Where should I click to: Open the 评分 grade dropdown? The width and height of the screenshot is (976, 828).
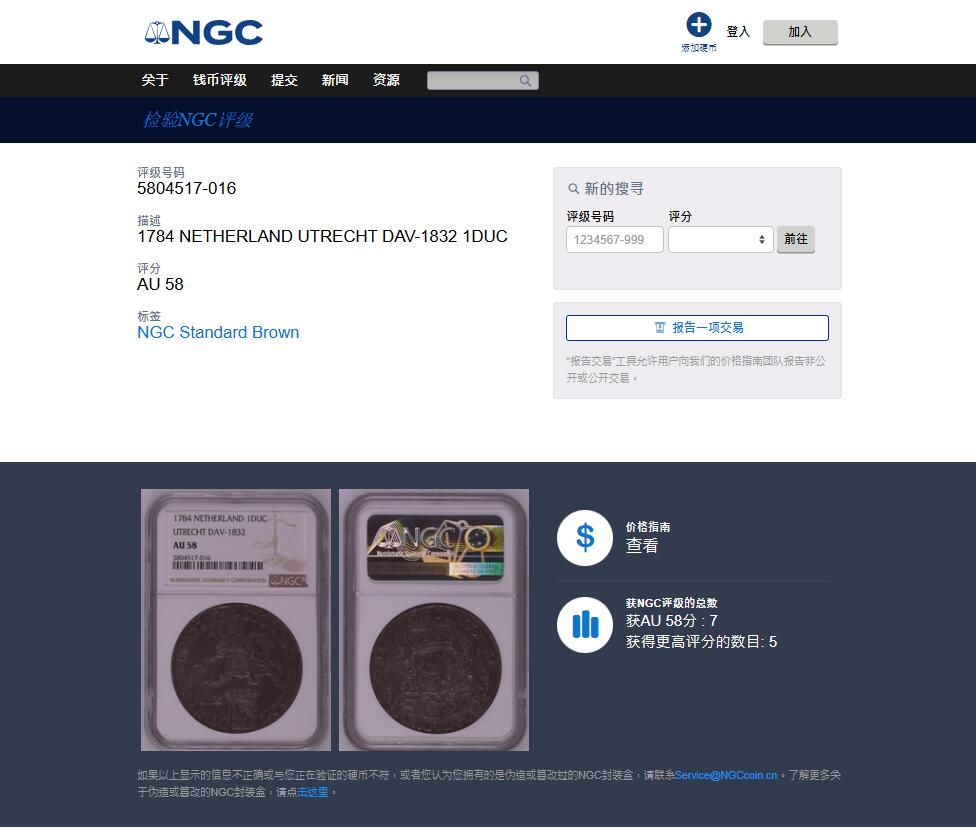[721, 240]
